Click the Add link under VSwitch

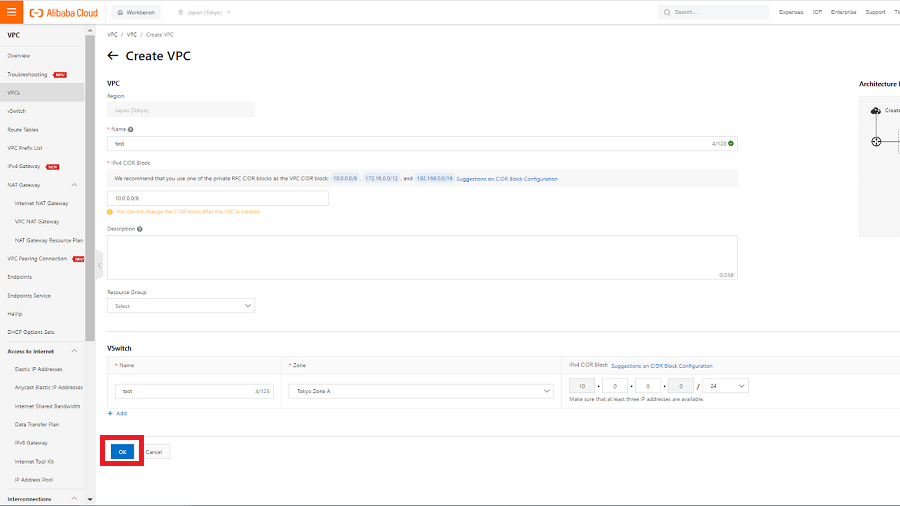(117, 413)
